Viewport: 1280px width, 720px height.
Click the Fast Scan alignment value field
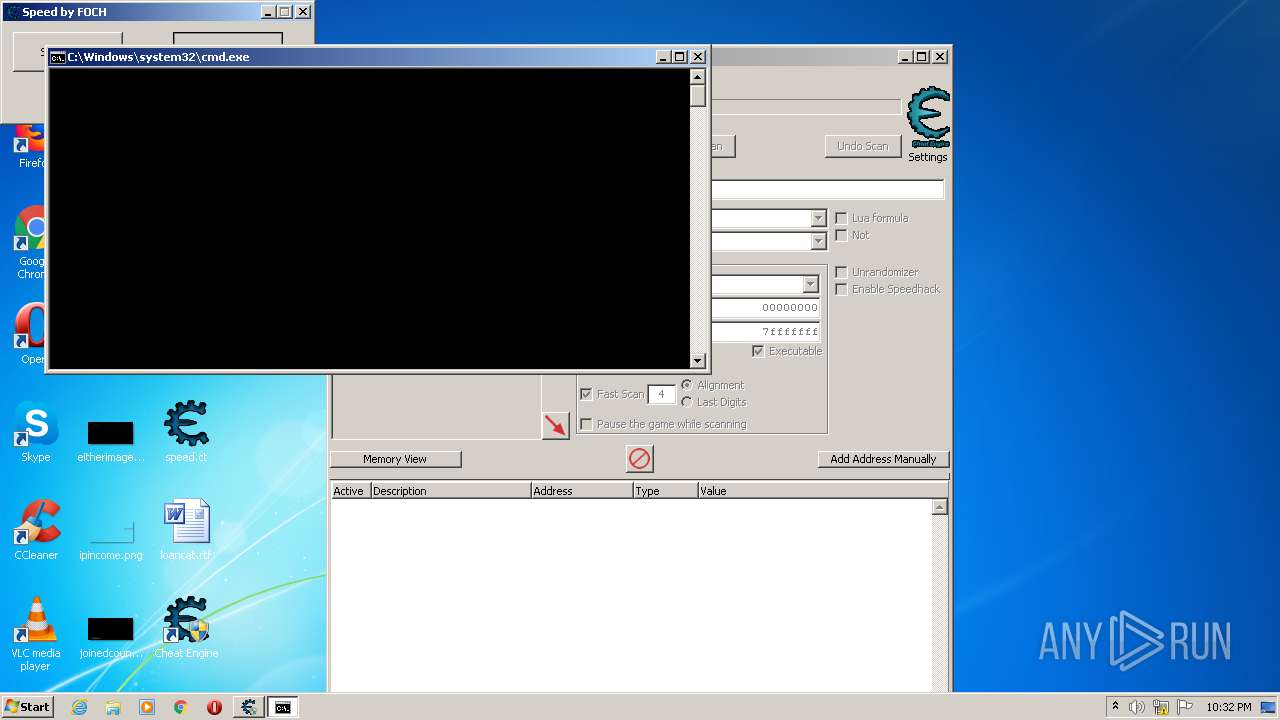[x=661, y=394]
